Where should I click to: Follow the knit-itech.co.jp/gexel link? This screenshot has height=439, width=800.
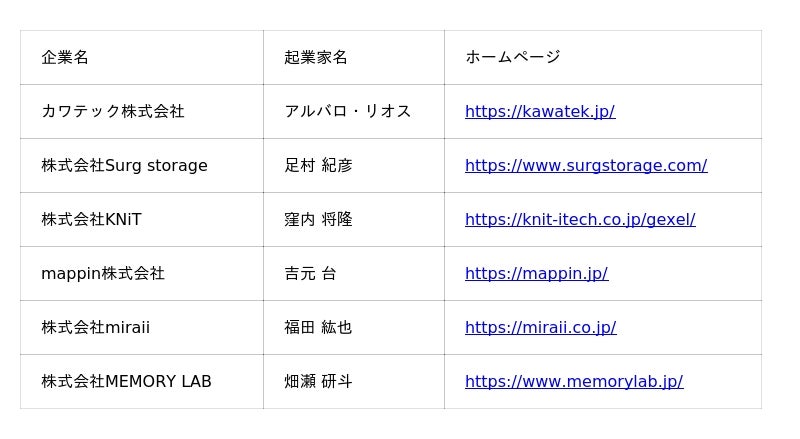(579, 219)
